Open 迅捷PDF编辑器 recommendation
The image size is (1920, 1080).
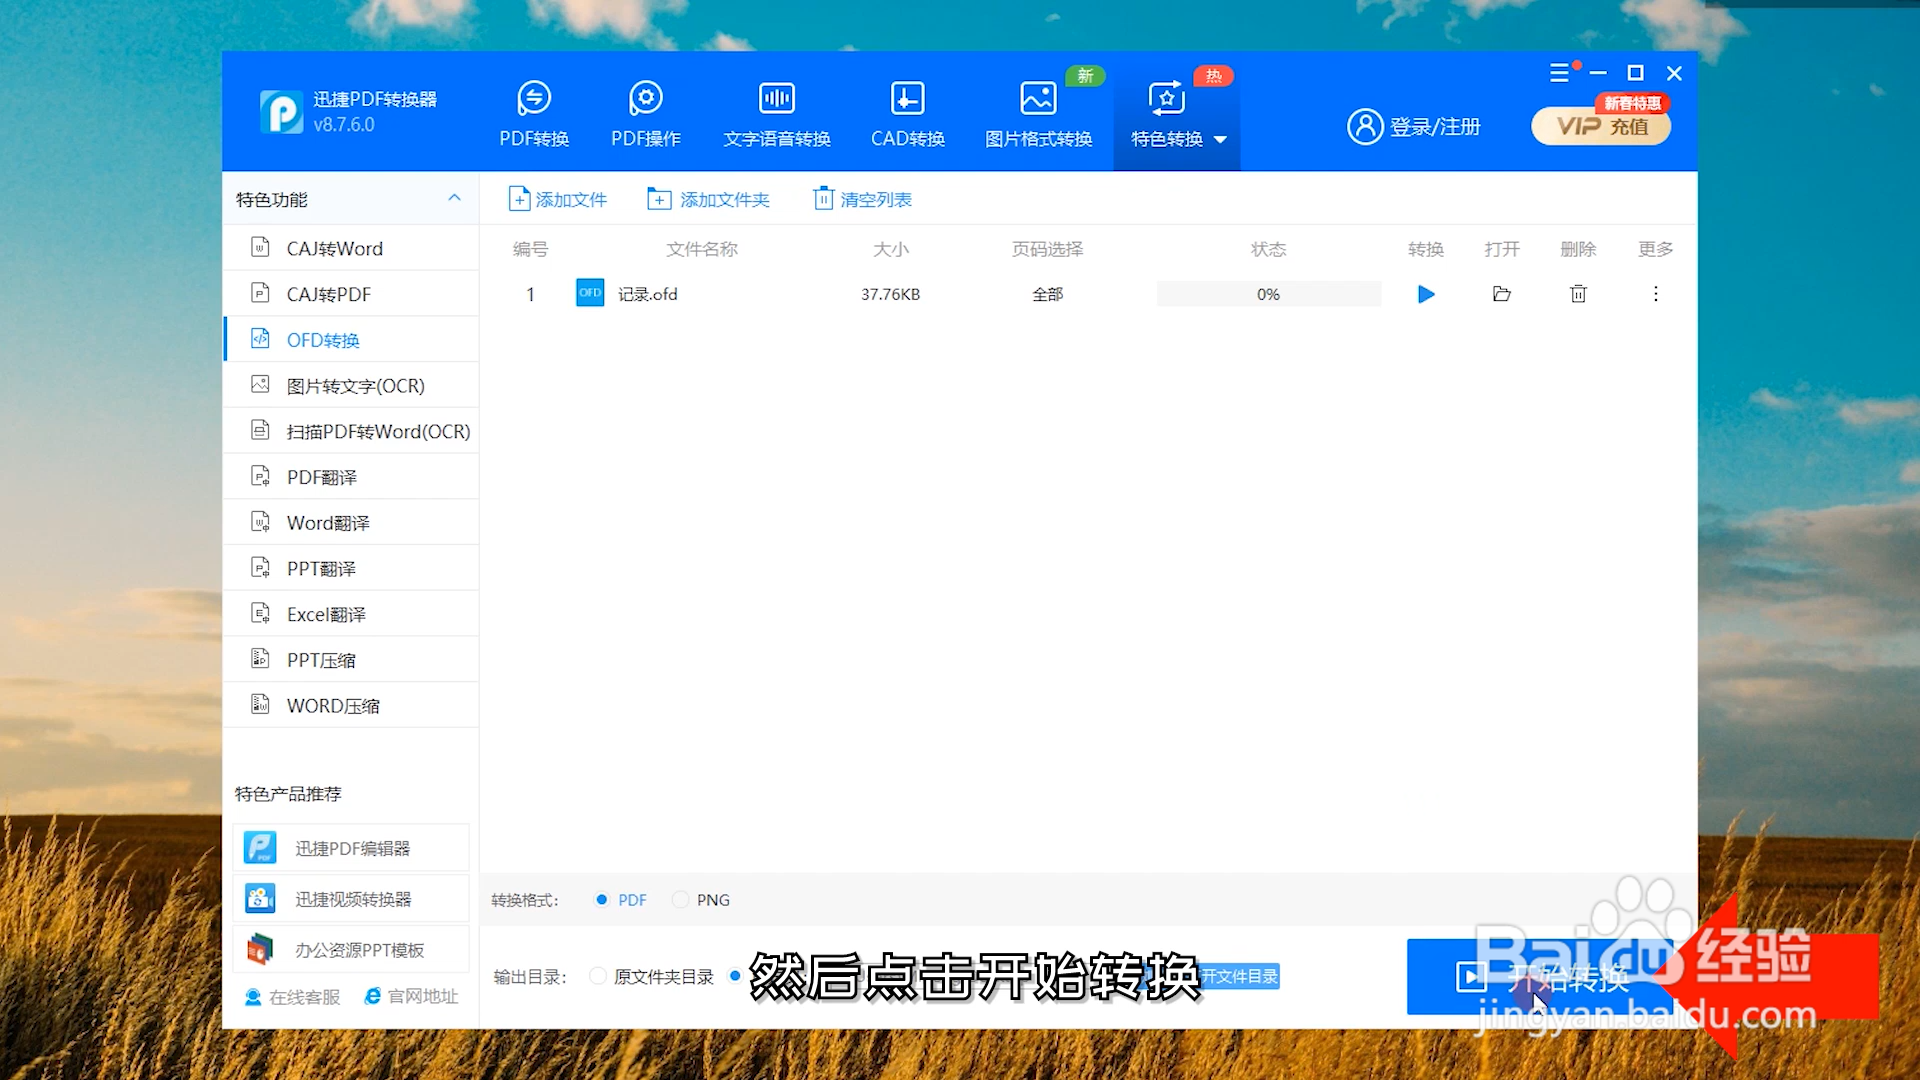pos(351,848)
